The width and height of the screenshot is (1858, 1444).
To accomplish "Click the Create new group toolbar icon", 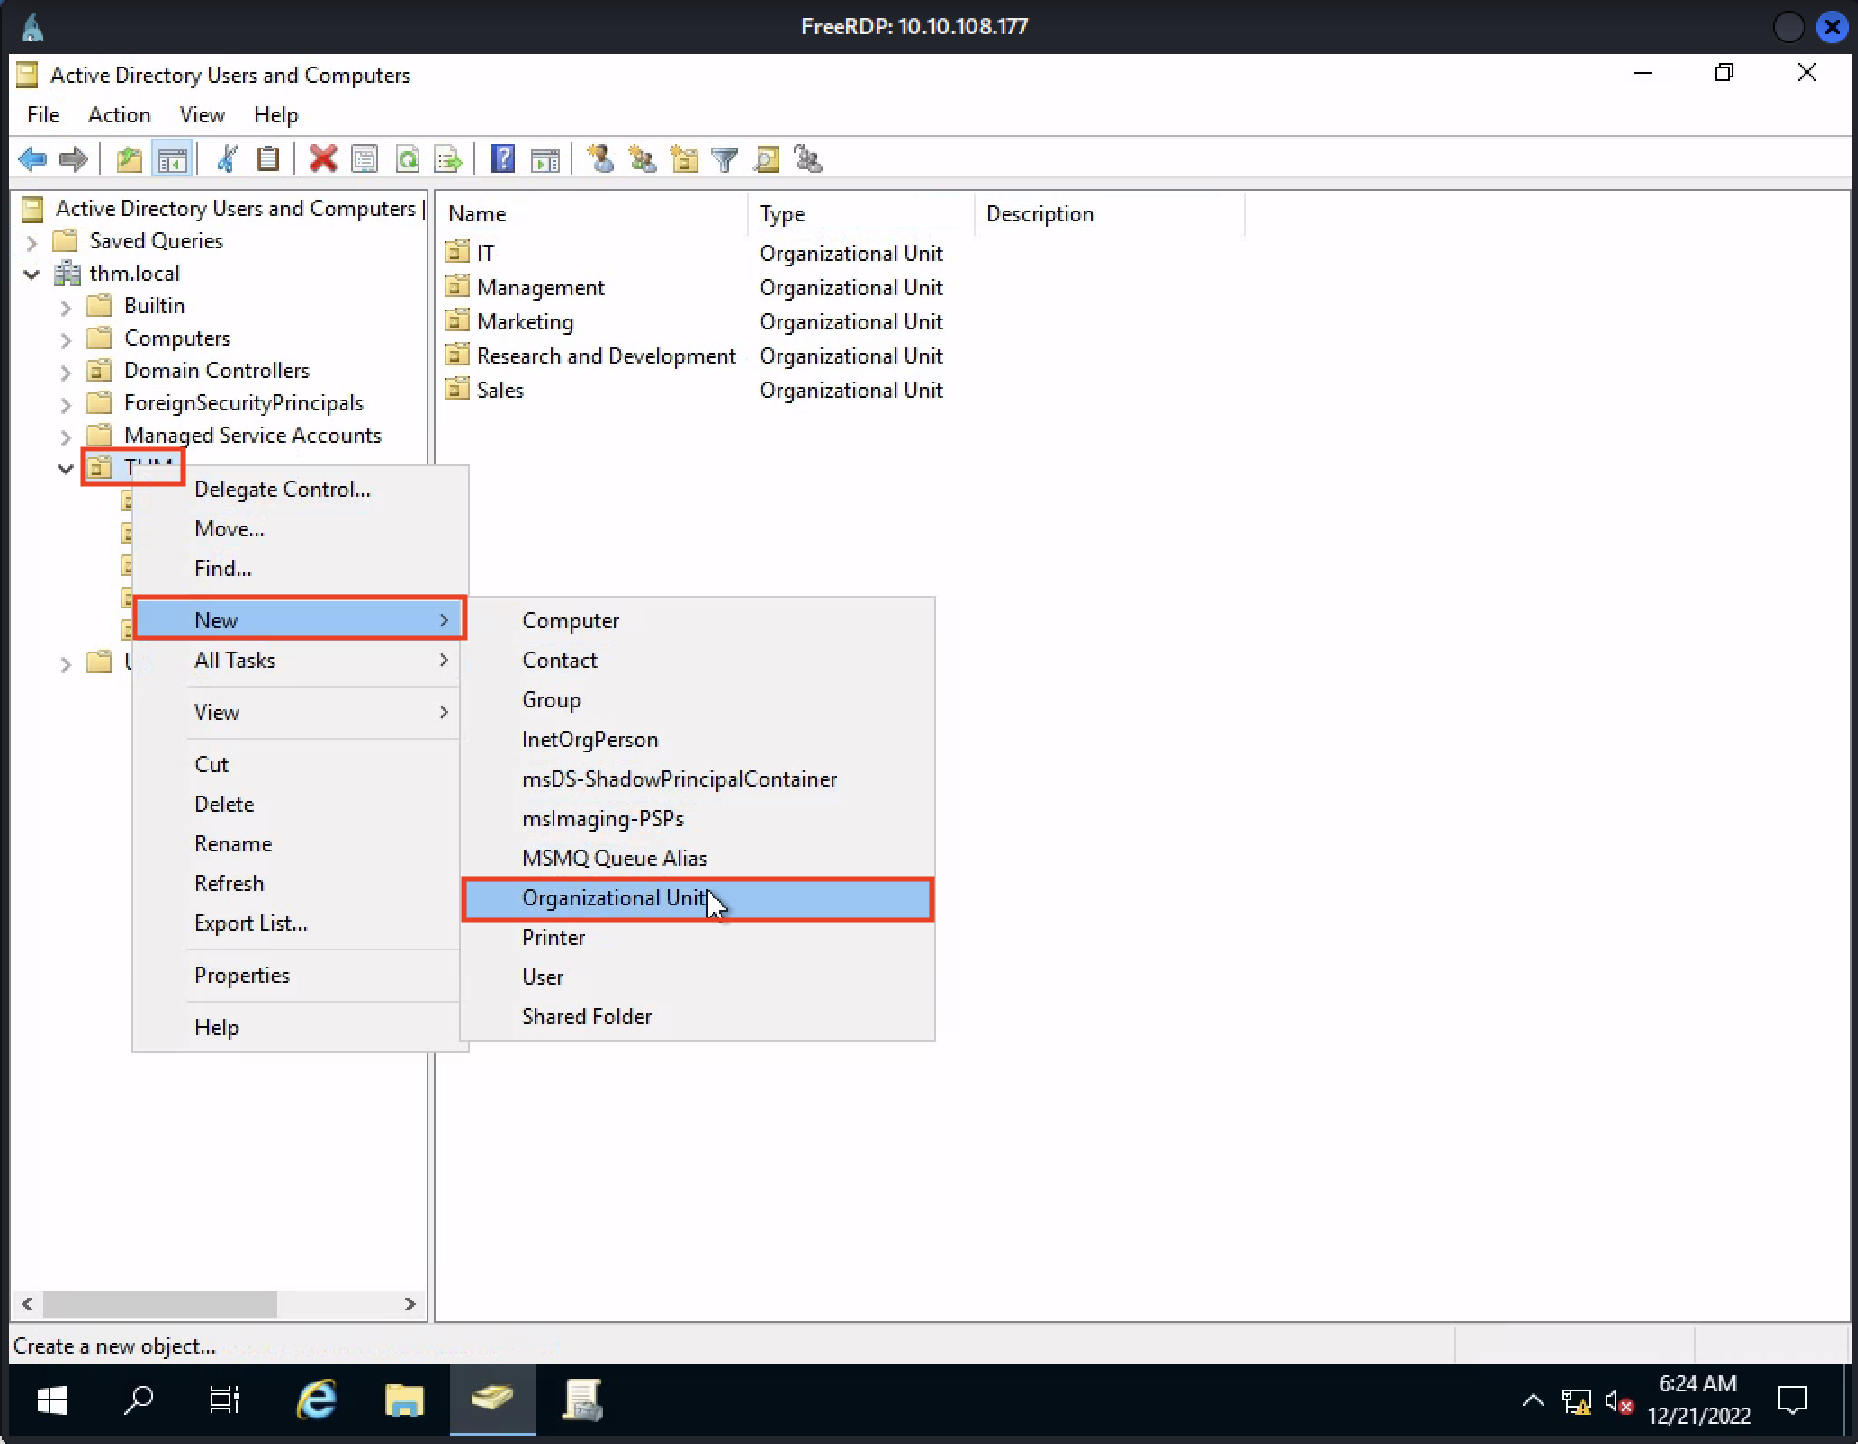I will click(x=642, y=159).
